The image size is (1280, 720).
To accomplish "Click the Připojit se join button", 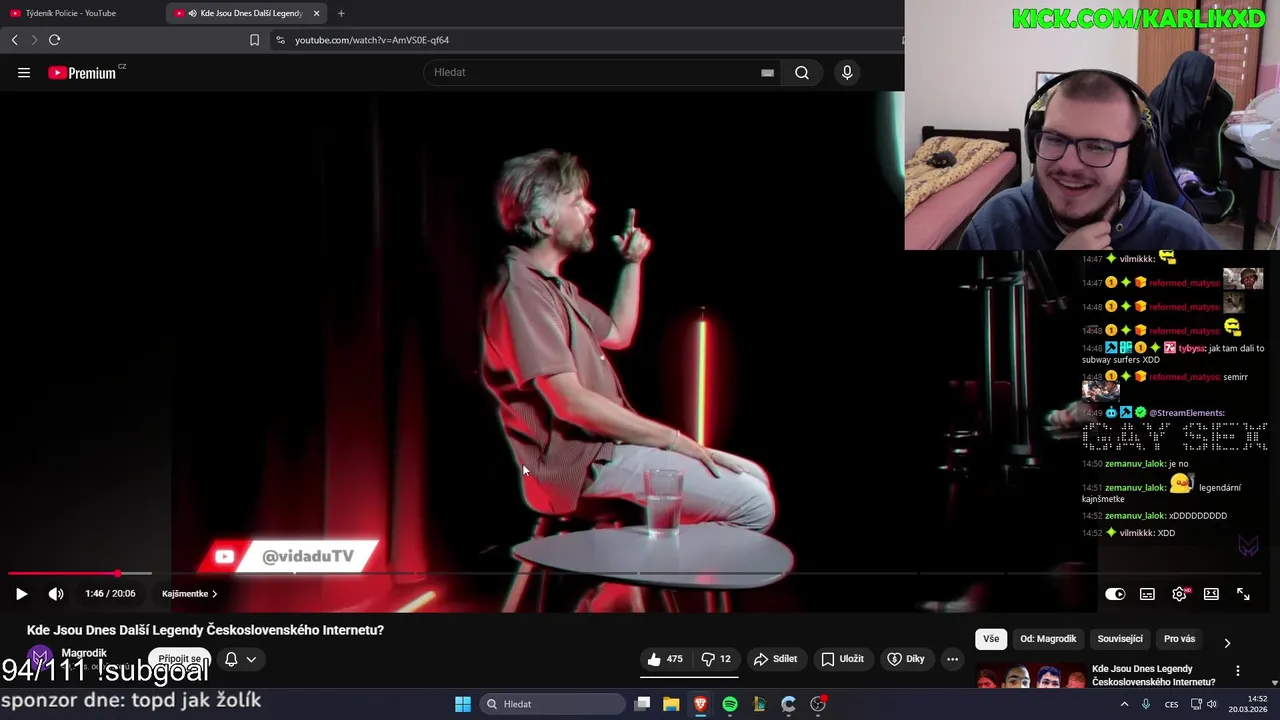I will click(180, 659).
